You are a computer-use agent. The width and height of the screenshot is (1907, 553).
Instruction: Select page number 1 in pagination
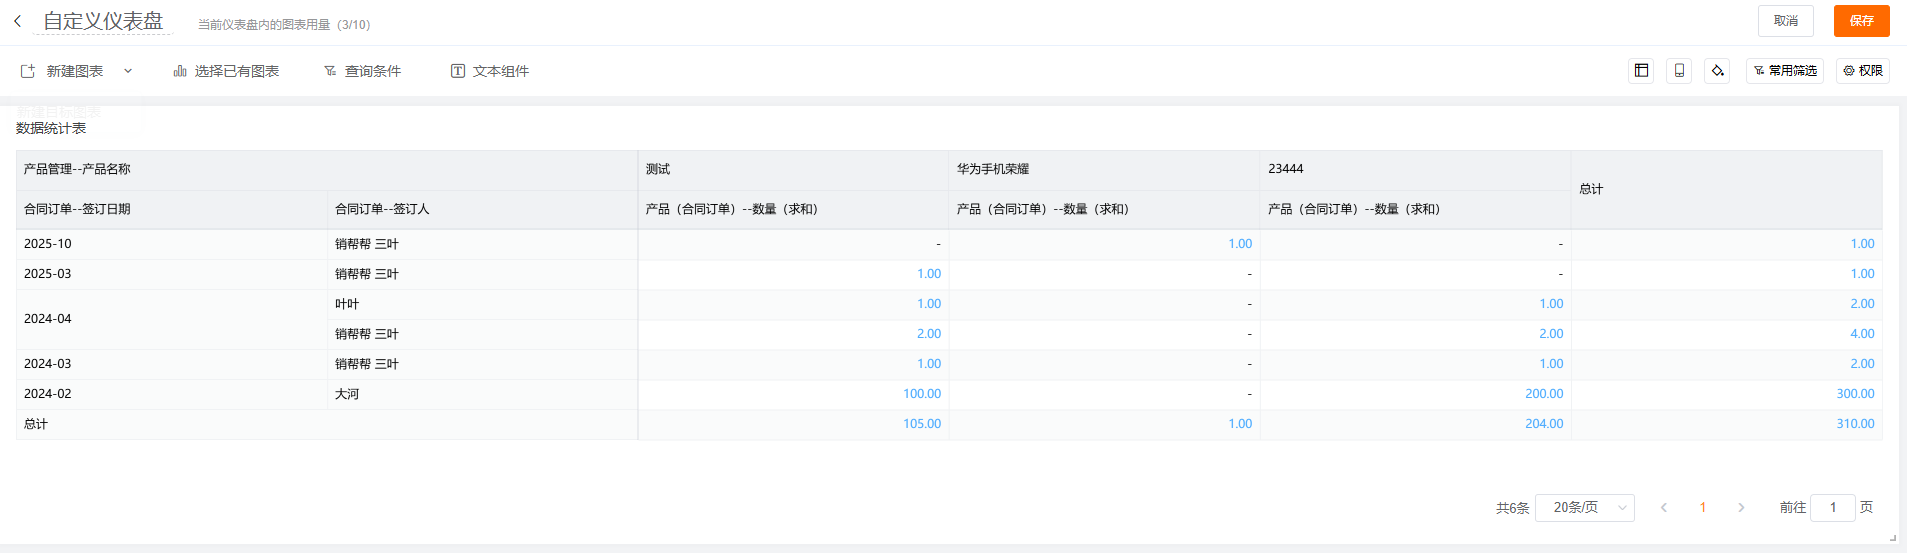(1702, 508)
